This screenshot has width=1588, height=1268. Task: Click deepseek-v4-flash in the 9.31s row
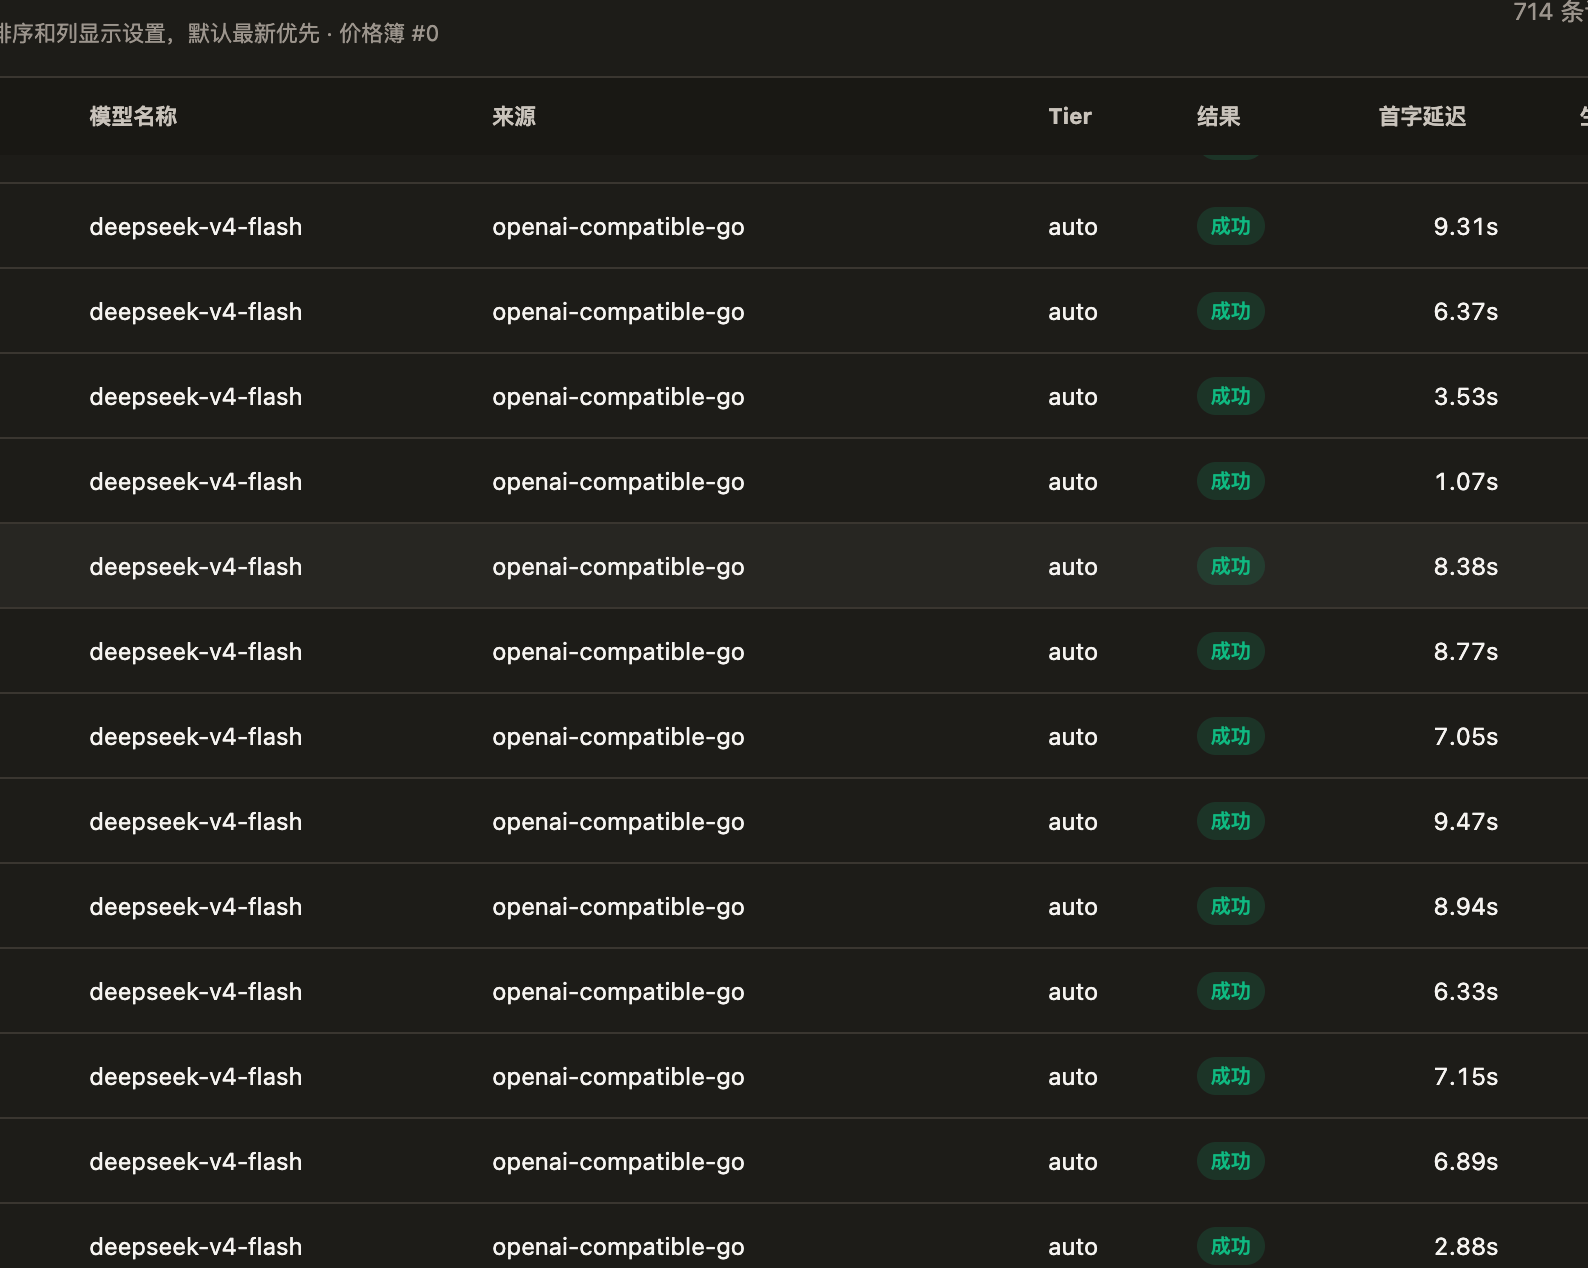[196, 227]
